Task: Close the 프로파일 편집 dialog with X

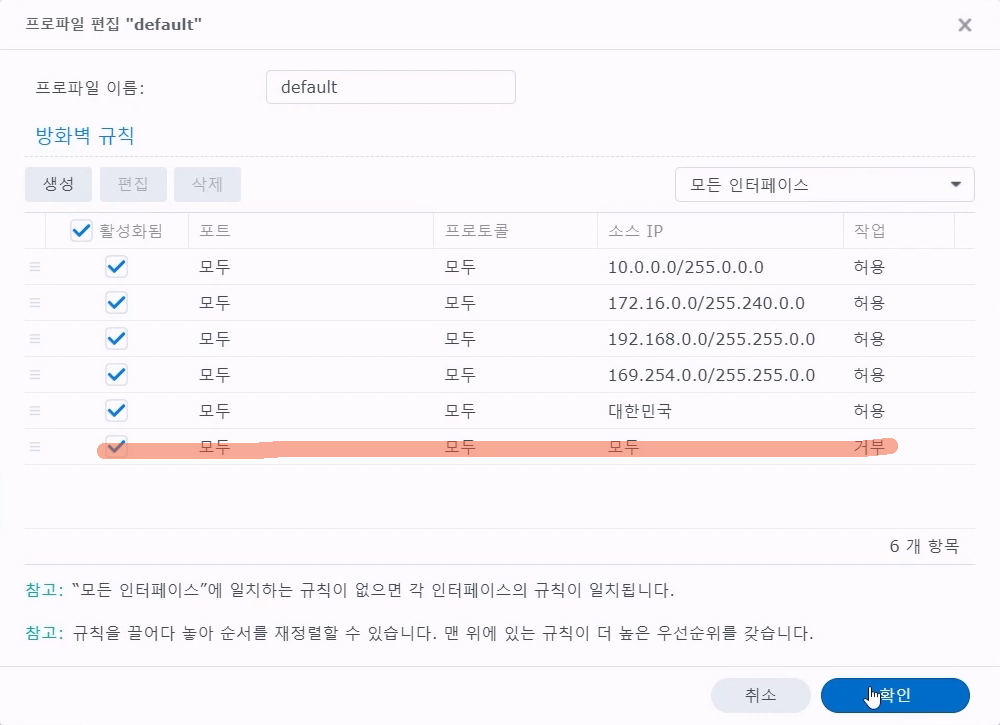Action: tap(964, 25)
